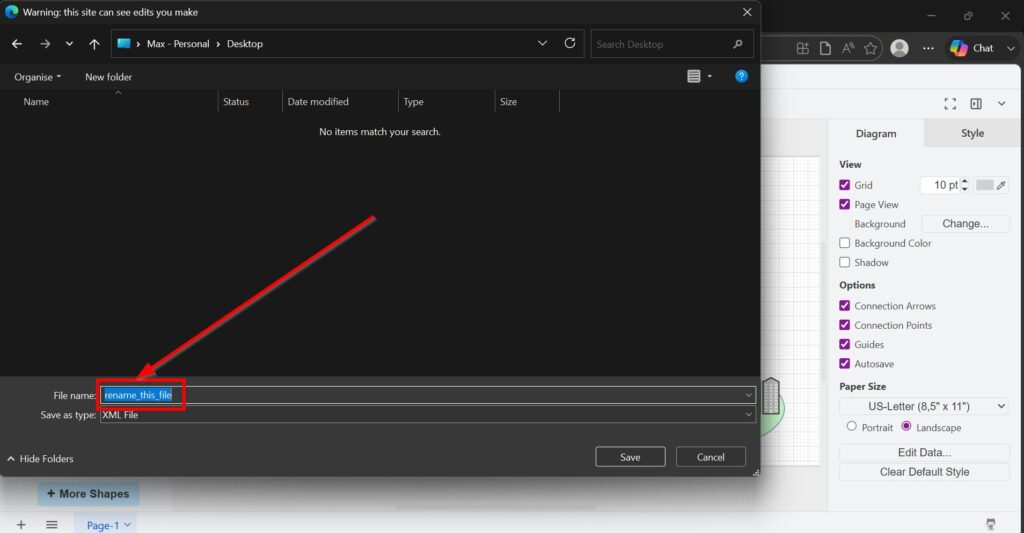
Task: Add page to Edge favorites star
Action: pos(871,48)
